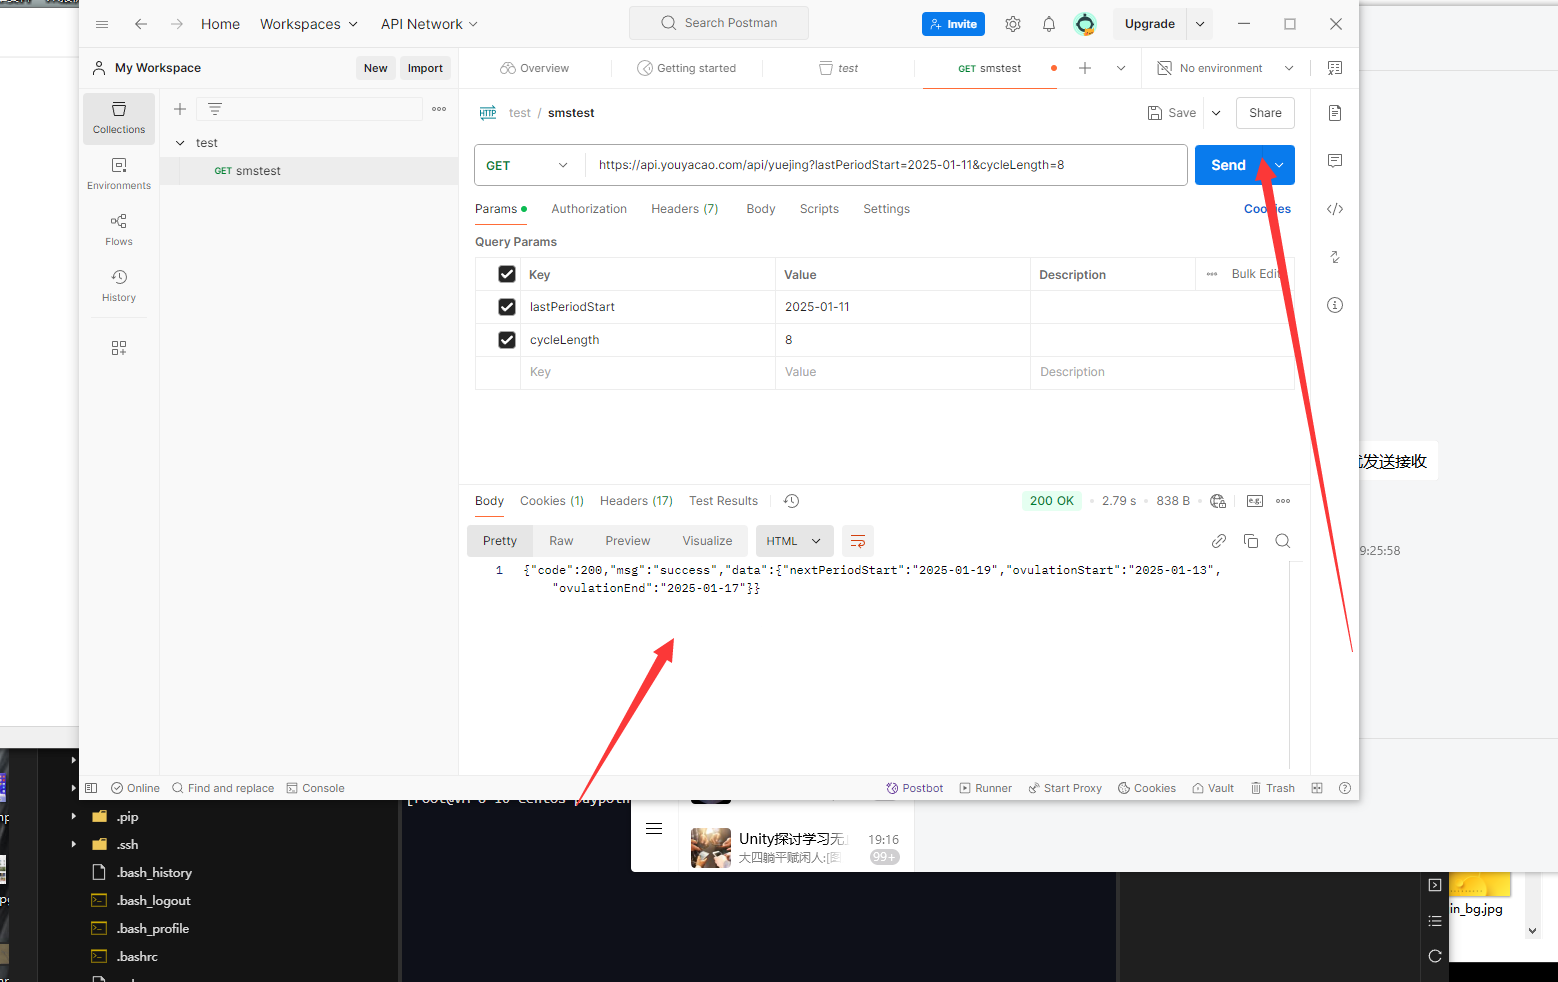Open the API Network dropdown

coord(430,24)
